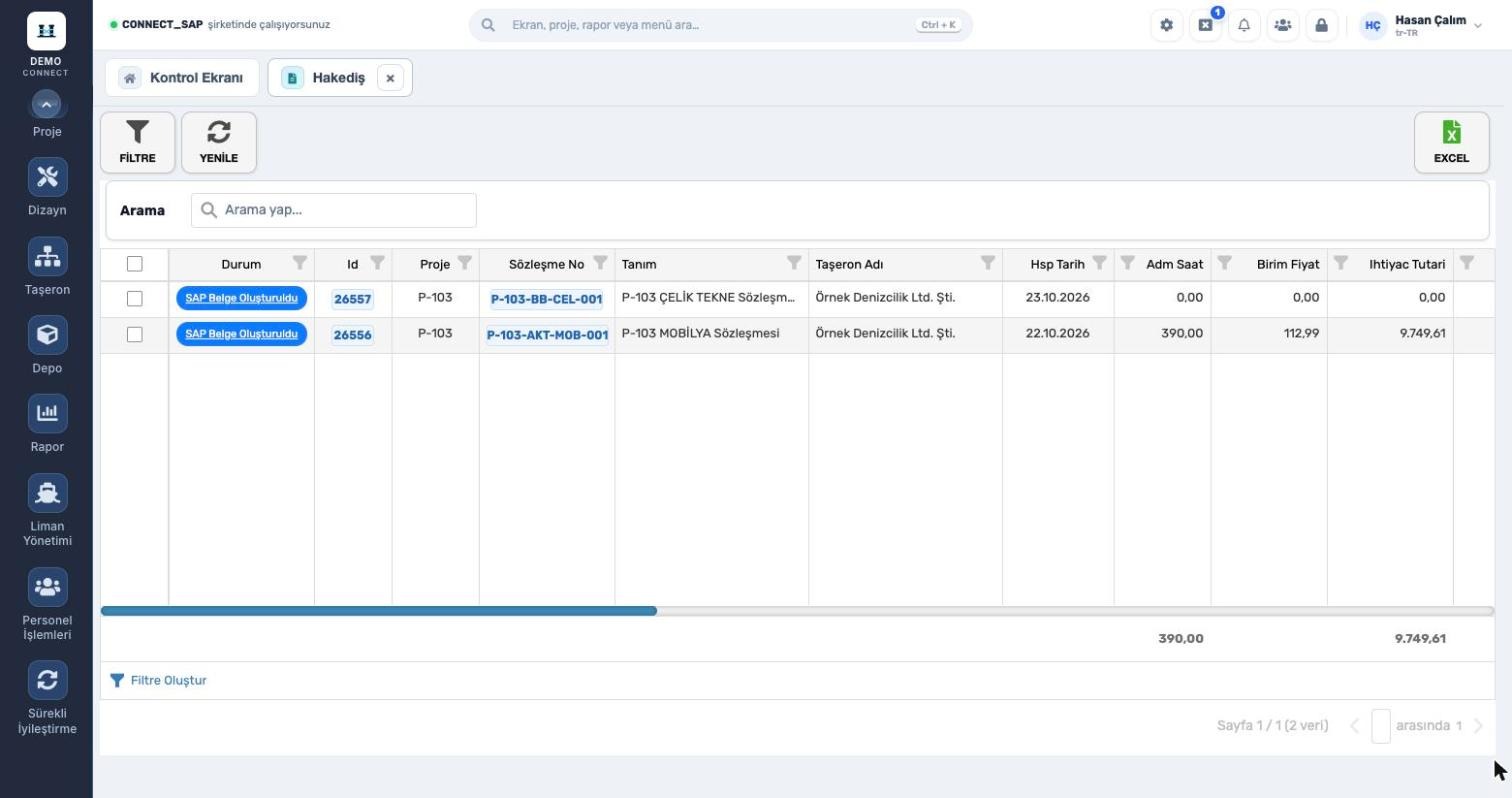Screen dimensions: 1512x798
Task: Open contract link P-103-AKT-MOB-001
Action: coord(547,335)
